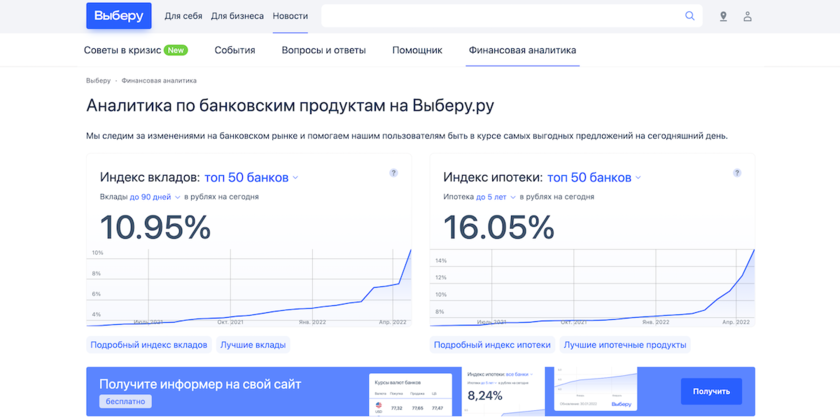Click the 'Получить' button
The image size is (840, 420).
[x=711, y=391]
